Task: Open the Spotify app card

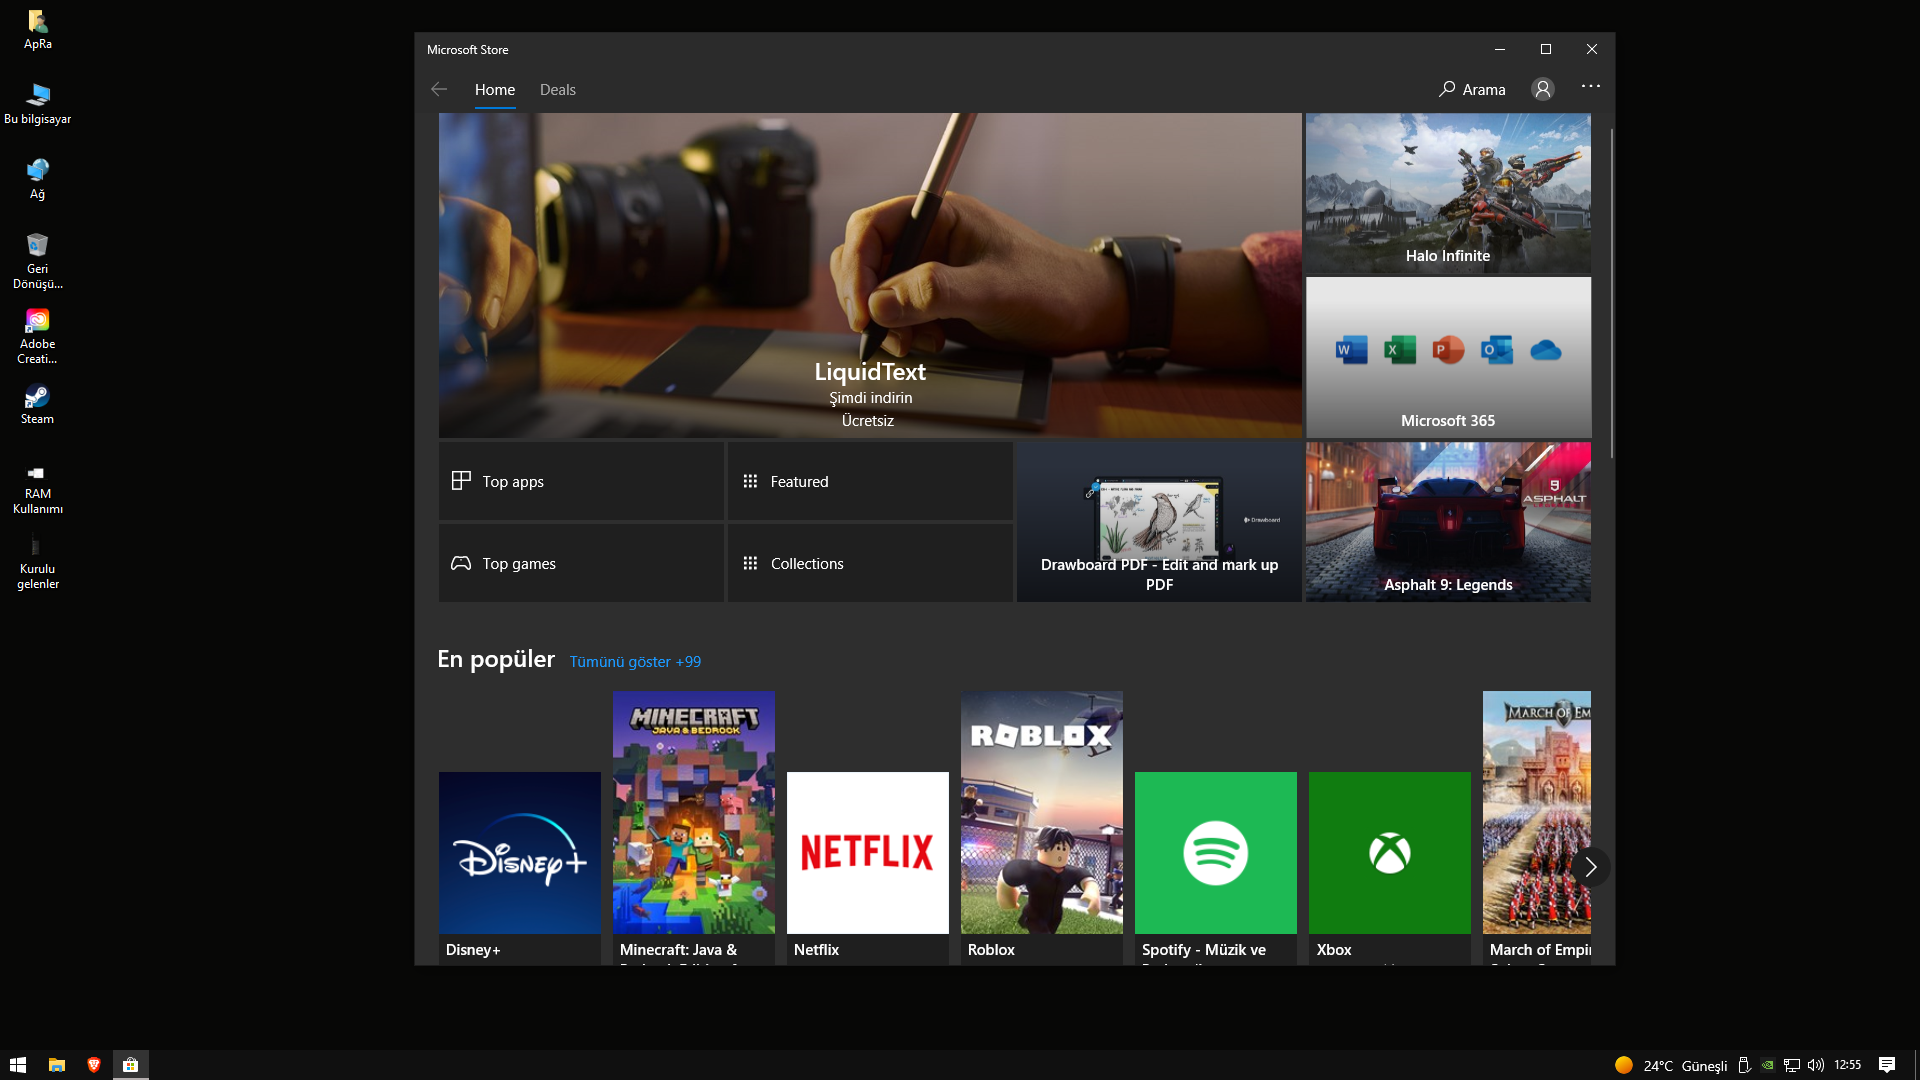Action: [x=1216, y=868]
